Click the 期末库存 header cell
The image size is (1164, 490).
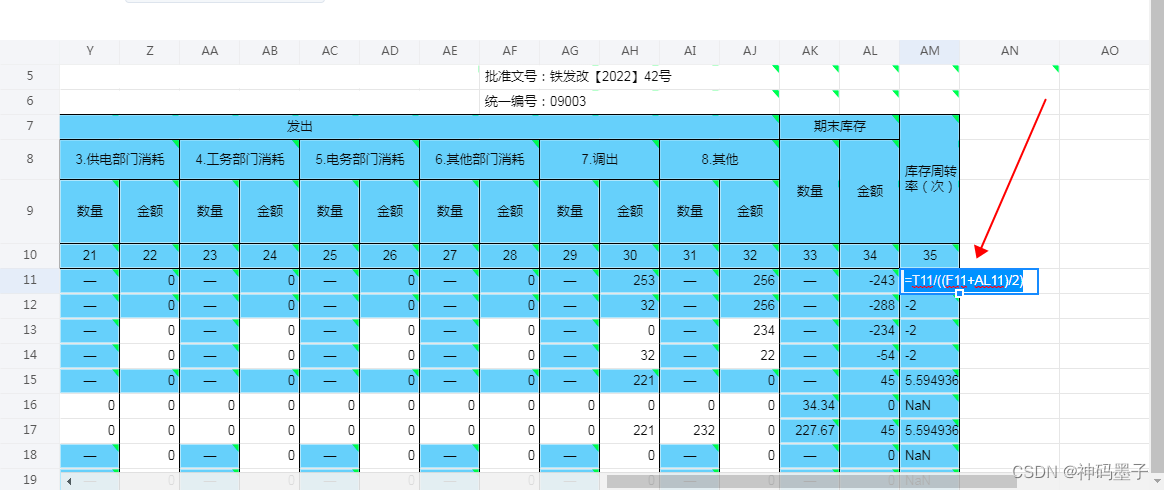coord(840,127)
